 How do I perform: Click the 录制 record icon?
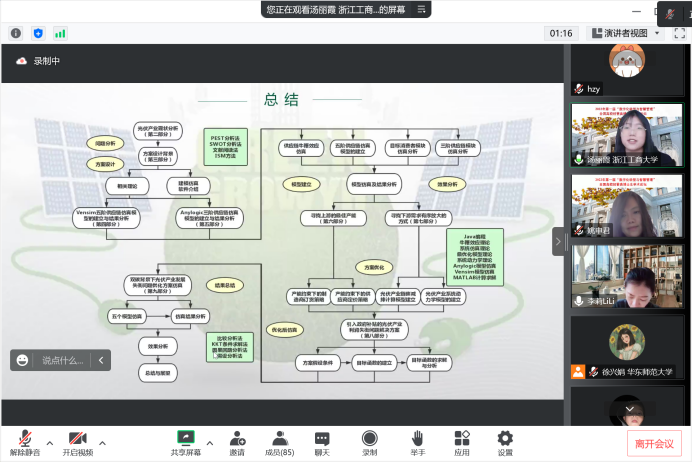(369, 443)
